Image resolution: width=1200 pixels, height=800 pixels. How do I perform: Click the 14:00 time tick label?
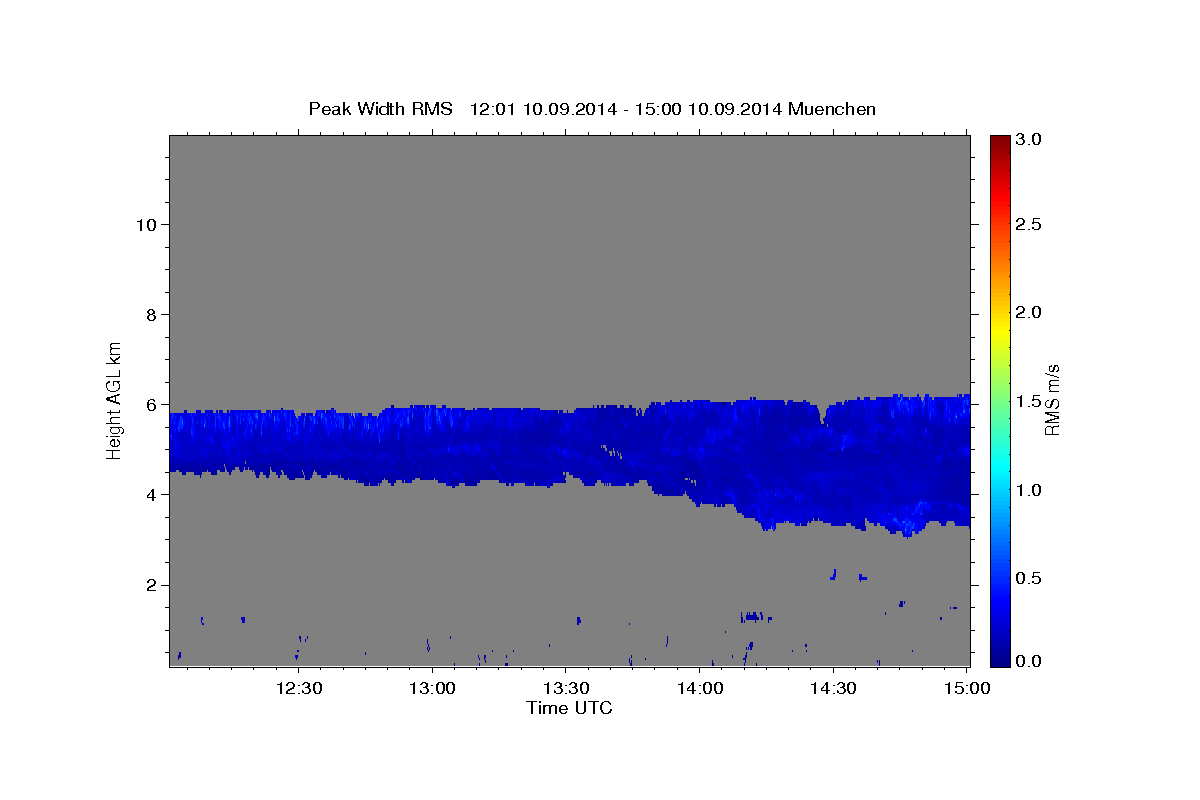click(699, 688)
